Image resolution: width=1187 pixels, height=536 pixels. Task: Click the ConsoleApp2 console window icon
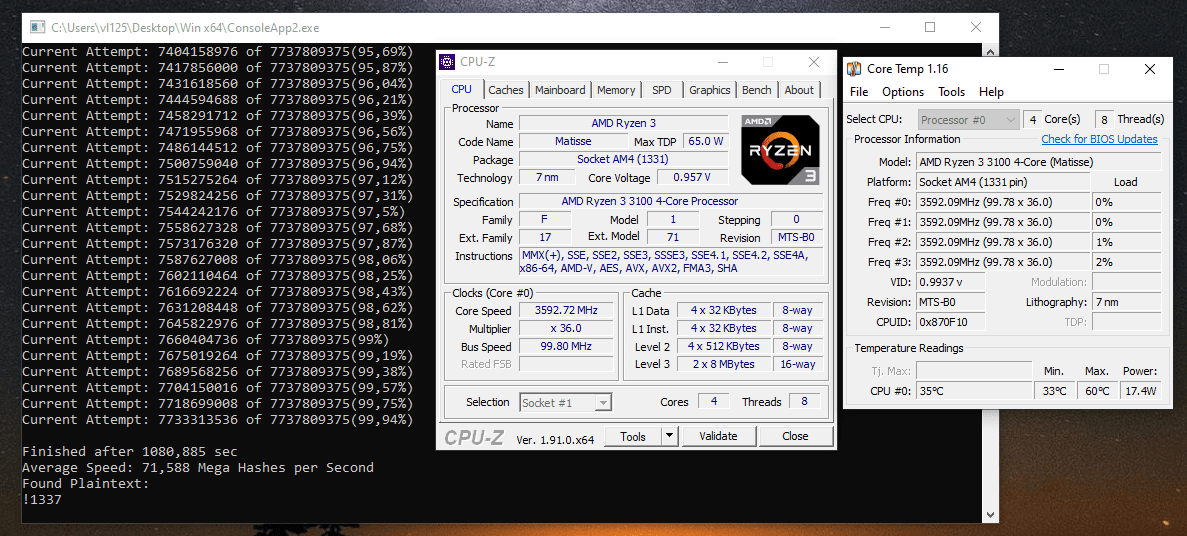pyautogui.click(x=37, y=28)
